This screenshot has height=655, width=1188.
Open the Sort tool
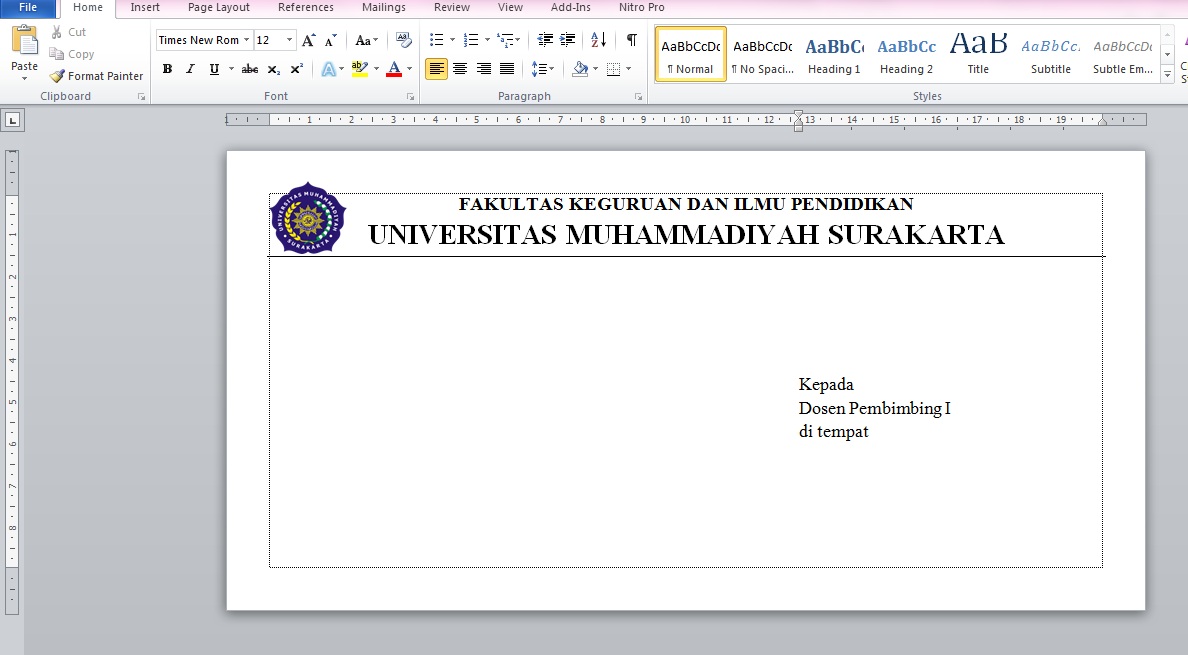click(598, 39)
